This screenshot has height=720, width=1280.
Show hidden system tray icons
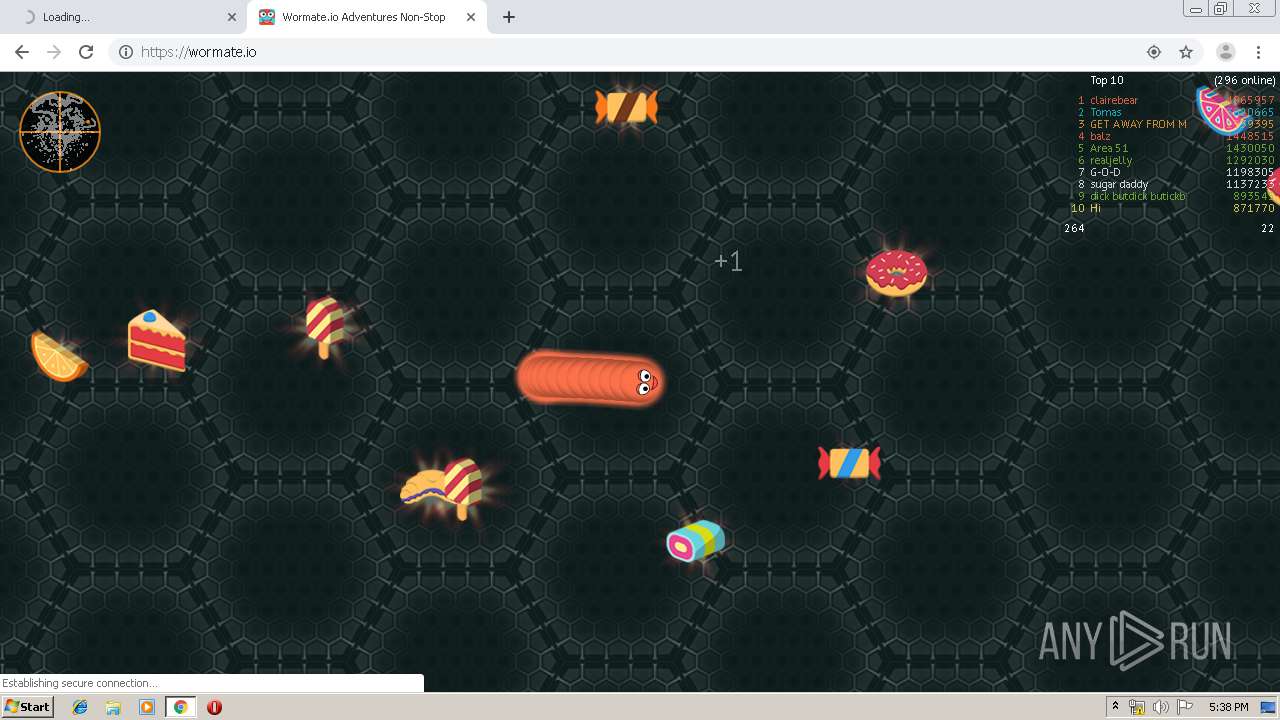pos(1115,707)
